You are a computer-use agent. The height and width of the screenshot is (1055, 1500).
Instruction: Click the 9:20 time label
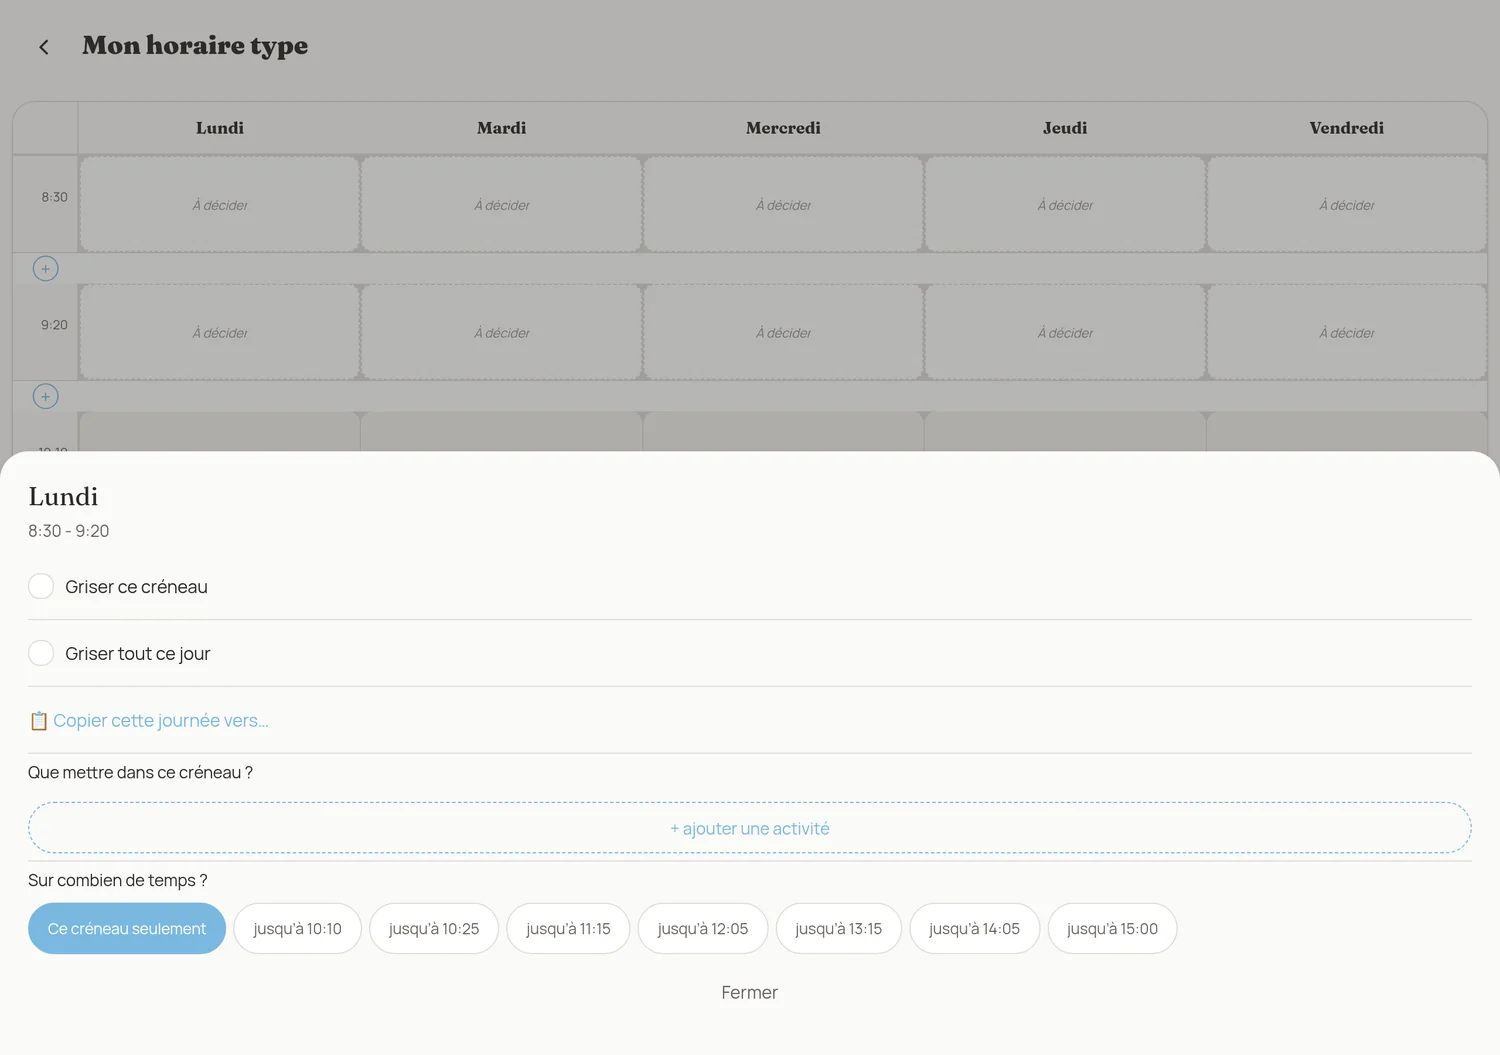click(55, 325)
